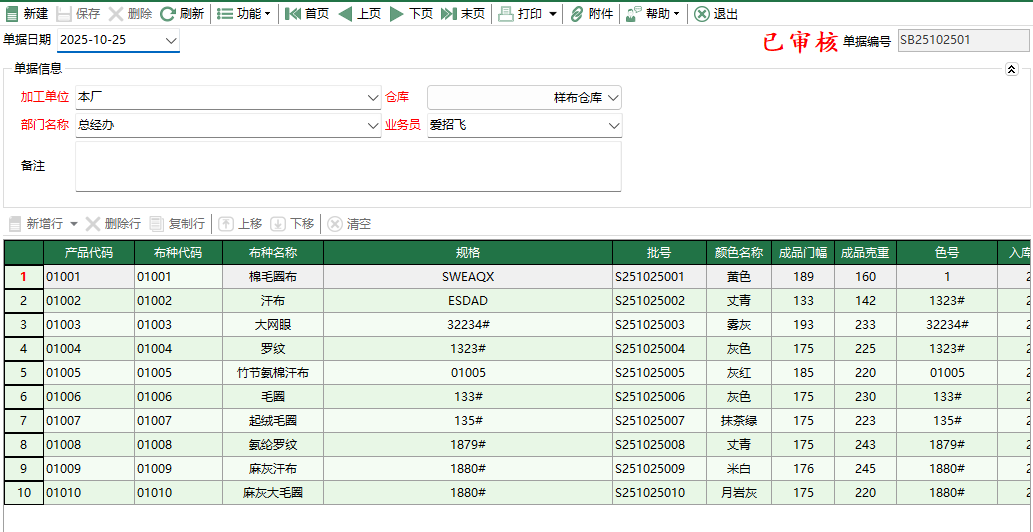Open the 部门名称 dropdown
Screen dimensions: 1033x532
[x=373, y=124]
